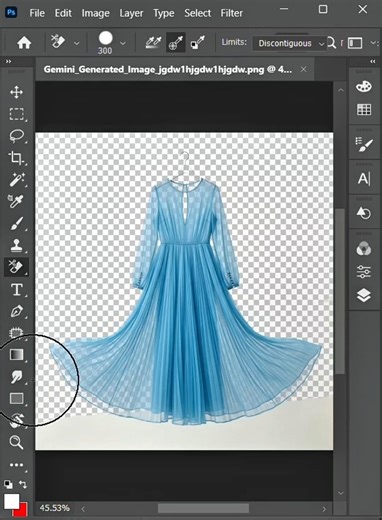Viewport: 382px width, 520px height.
Task: Open the Adjustments panel sliders icon
Action: (x=364, y=272)
